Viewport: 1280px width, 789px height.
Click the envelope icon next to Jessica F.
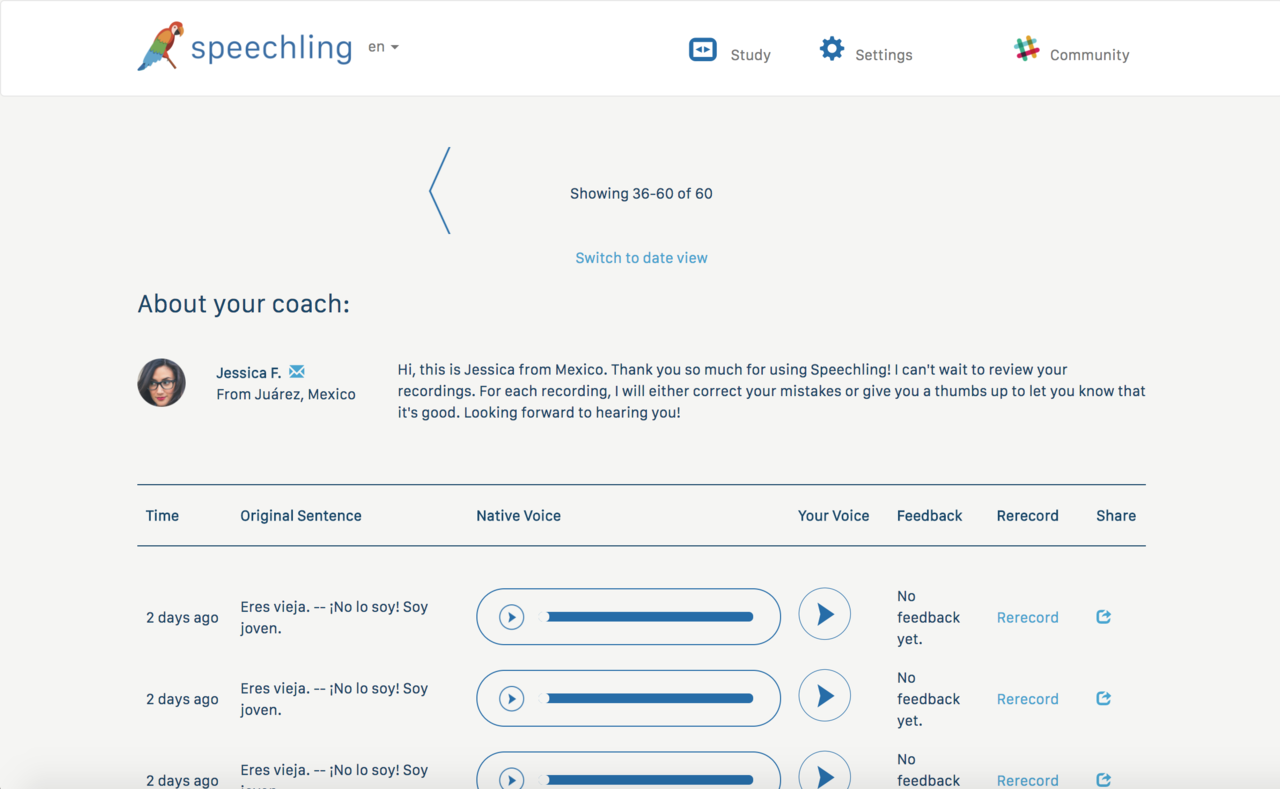(x=297, y=372)
